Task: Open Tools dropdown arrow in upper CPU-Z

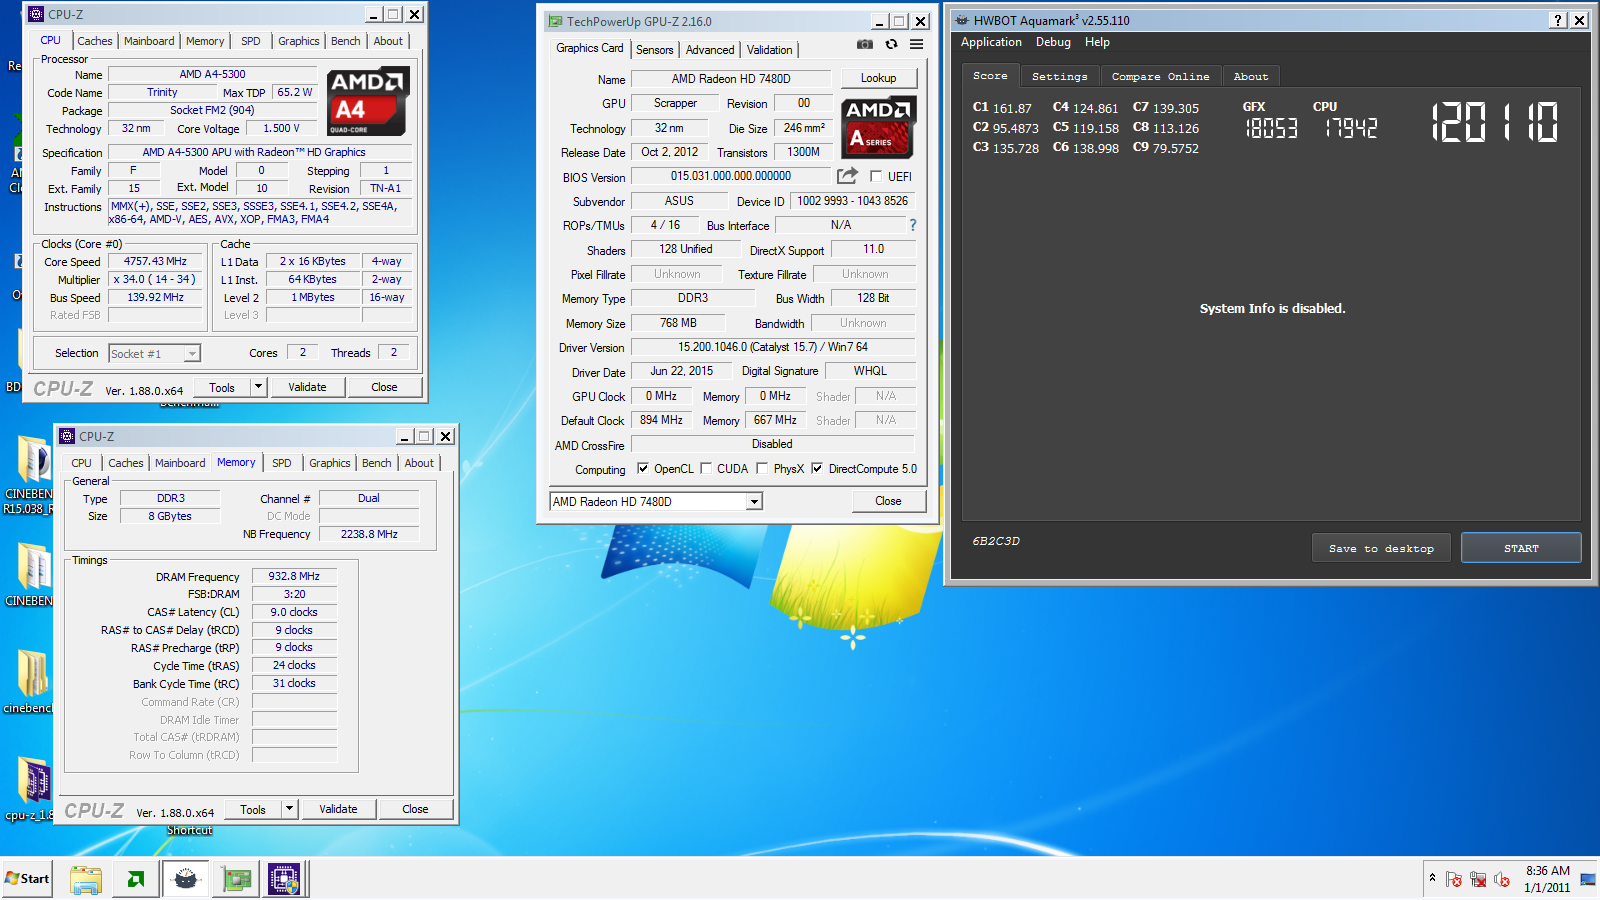Action: point(258,387)
